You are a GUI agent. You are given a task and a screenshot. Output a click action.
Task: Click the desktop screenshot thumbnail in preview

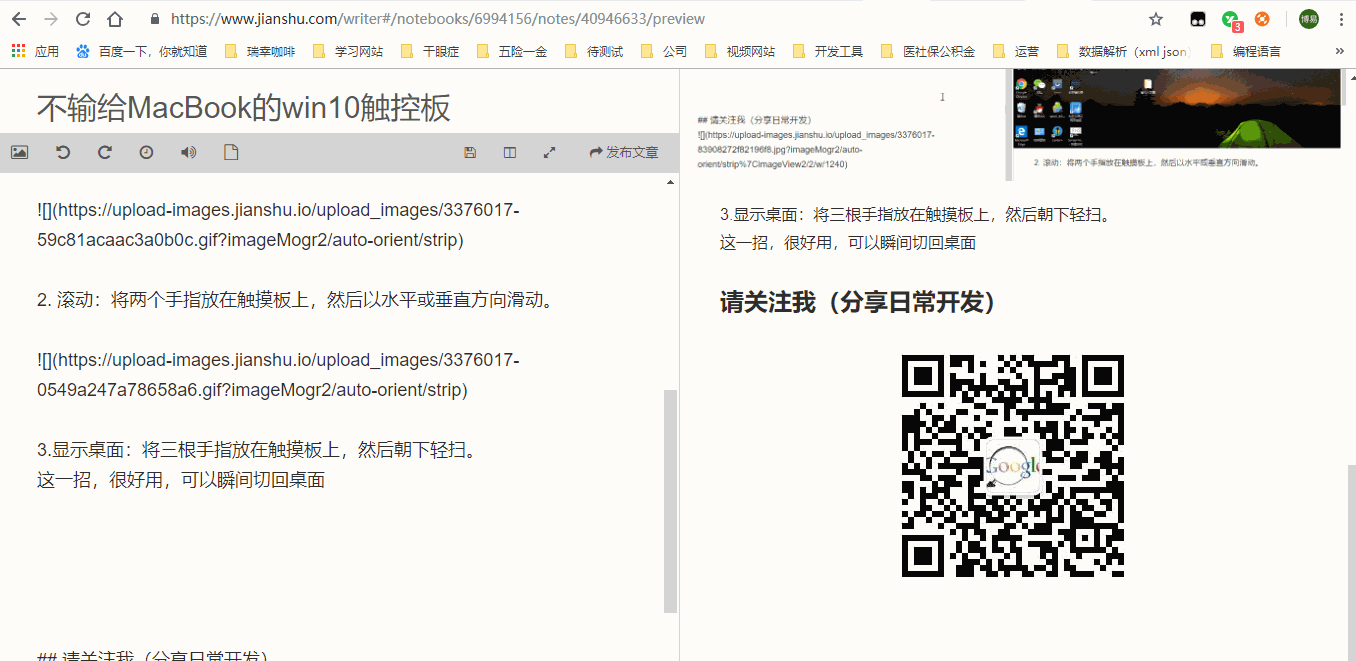coord(1176,110)
